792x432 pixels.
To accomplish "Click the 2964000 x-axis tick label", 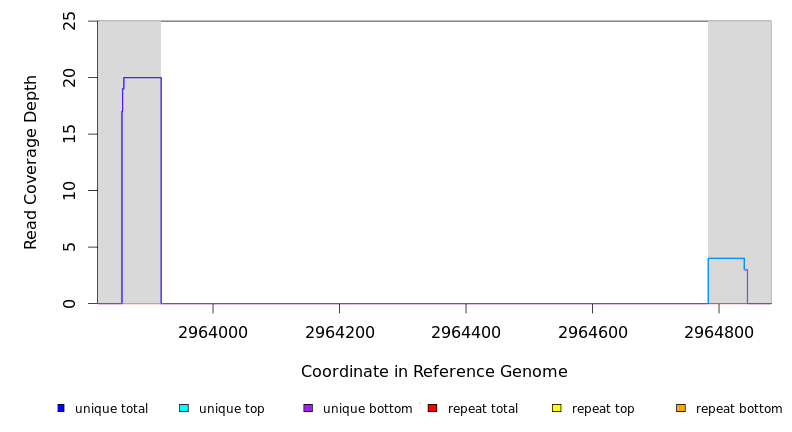I will pyautogui.click(x=213, y=332).
